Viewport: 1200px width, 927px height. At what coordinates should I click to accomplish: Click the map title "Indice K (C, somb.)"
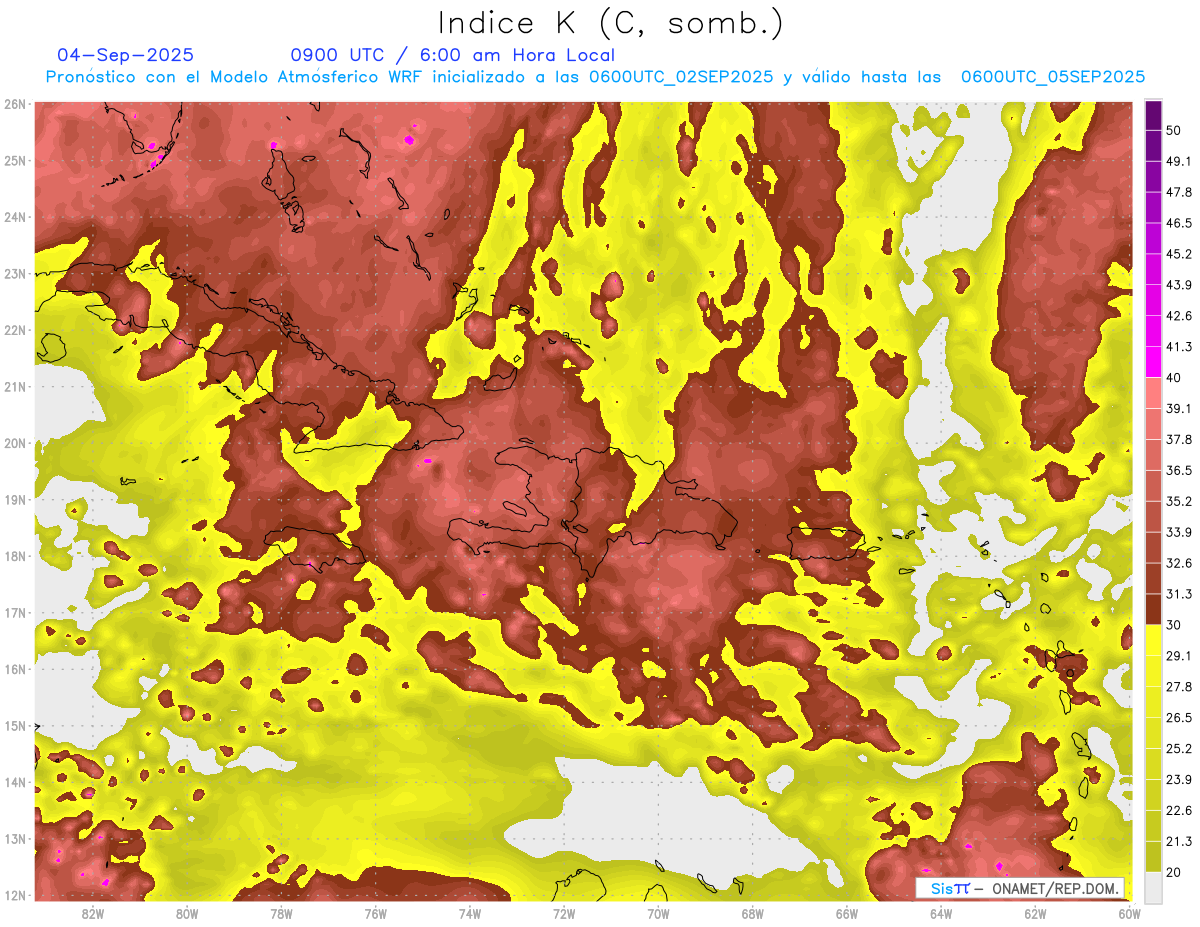click(611, 24)
